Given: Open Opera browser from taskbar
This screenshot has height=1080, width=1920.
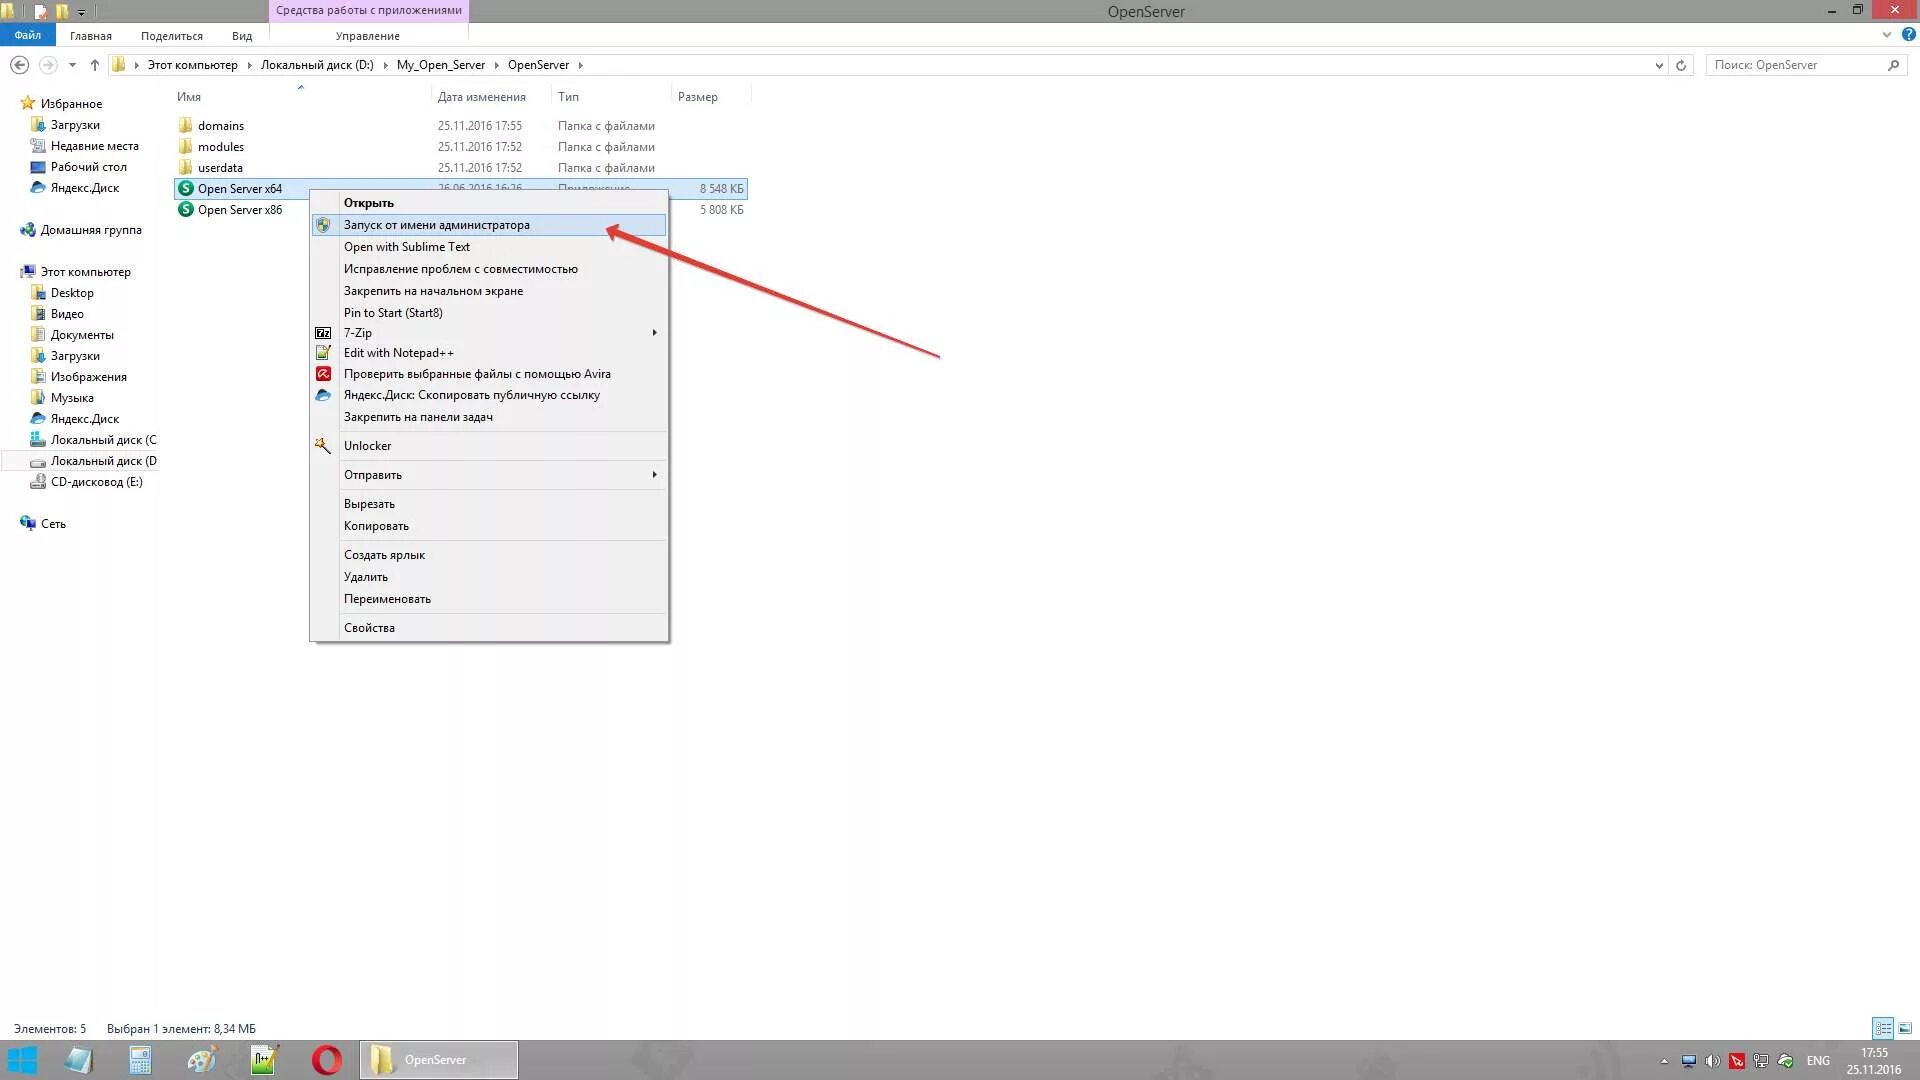Looking at the screenshot, I should click(x=326, y=1060).
